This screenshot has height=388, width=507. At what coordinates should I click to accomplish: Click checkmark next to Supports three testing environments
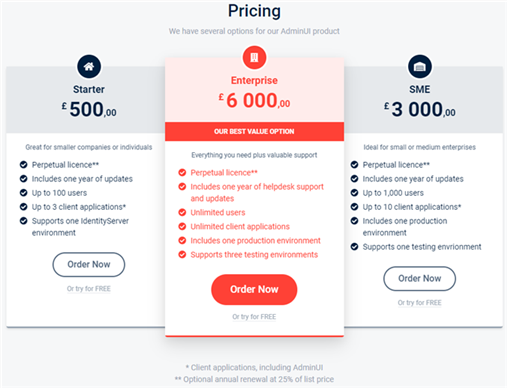pyautogui.click(x=182, y=254)
